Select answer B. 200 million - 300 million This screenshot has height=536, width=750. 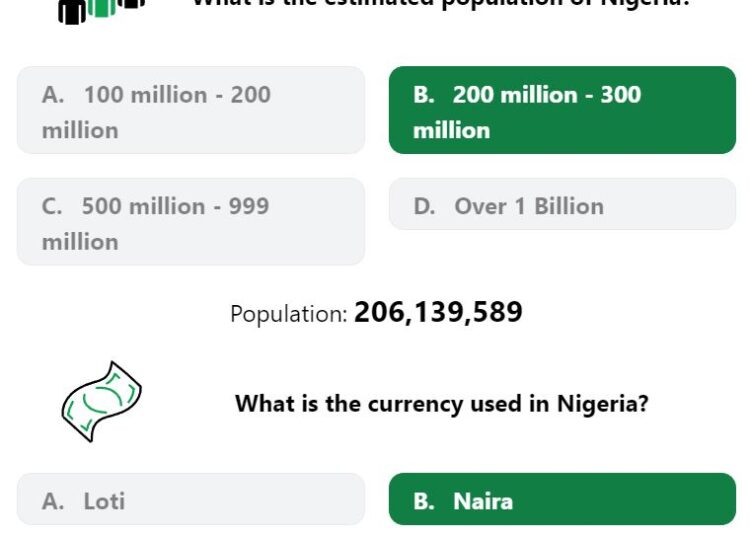click(562, 110)
